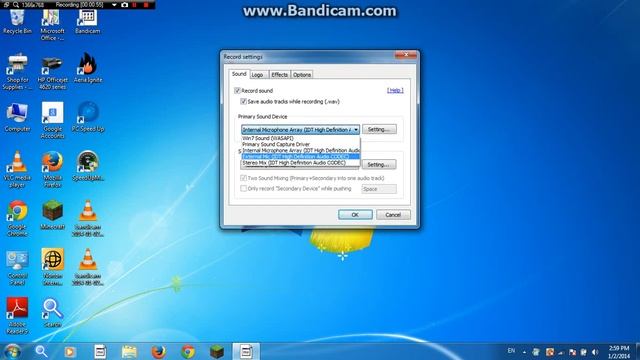
Task: Switch to Firefox on the taskbar
Action: (158, 351)
